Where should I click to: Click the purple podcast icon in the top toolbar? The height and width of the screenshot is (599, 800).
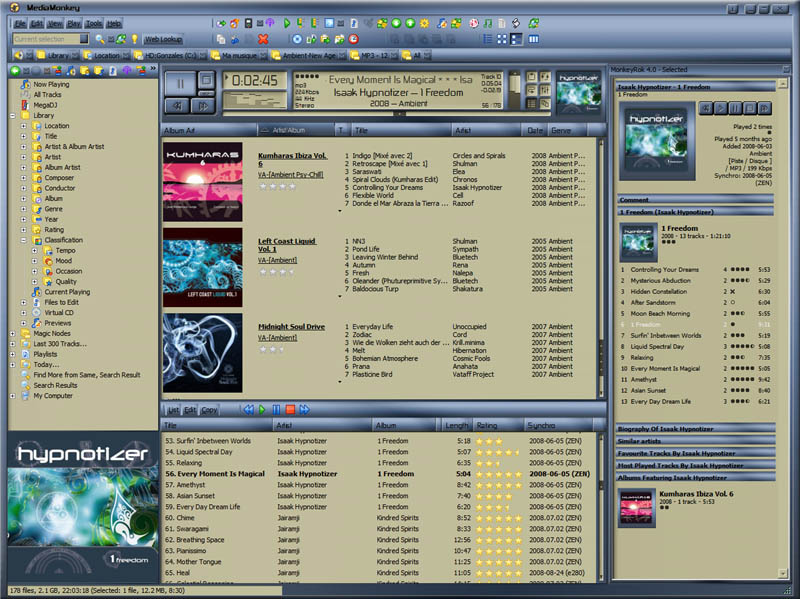pos(270,23)
